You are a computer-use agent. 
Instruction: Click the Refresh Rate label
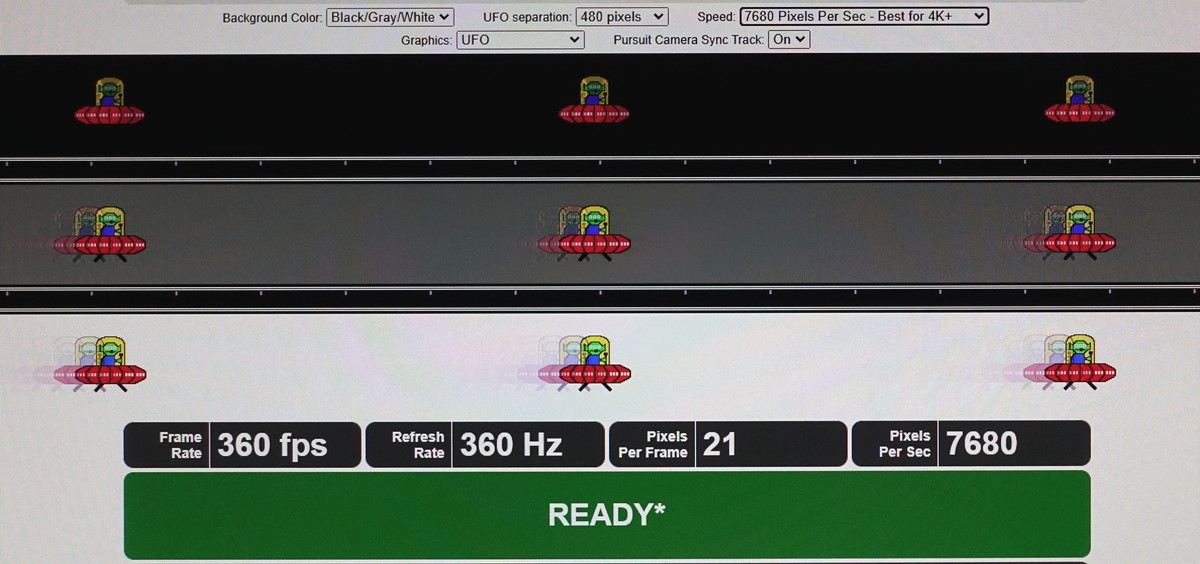click(418, 445)
